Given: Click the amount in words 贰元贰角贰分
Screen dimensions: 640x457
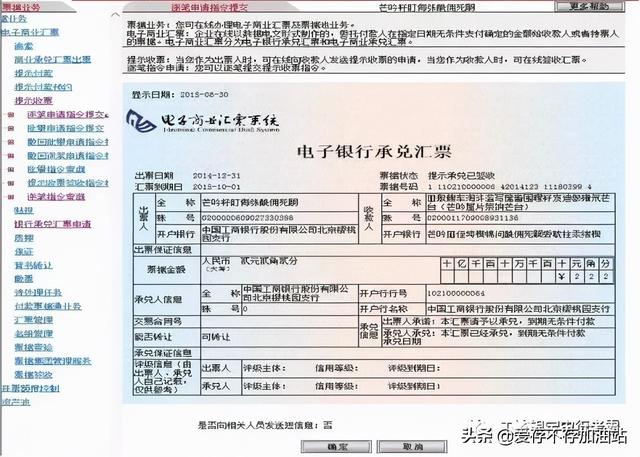Looking at the screenshot, I should point(269,261).
